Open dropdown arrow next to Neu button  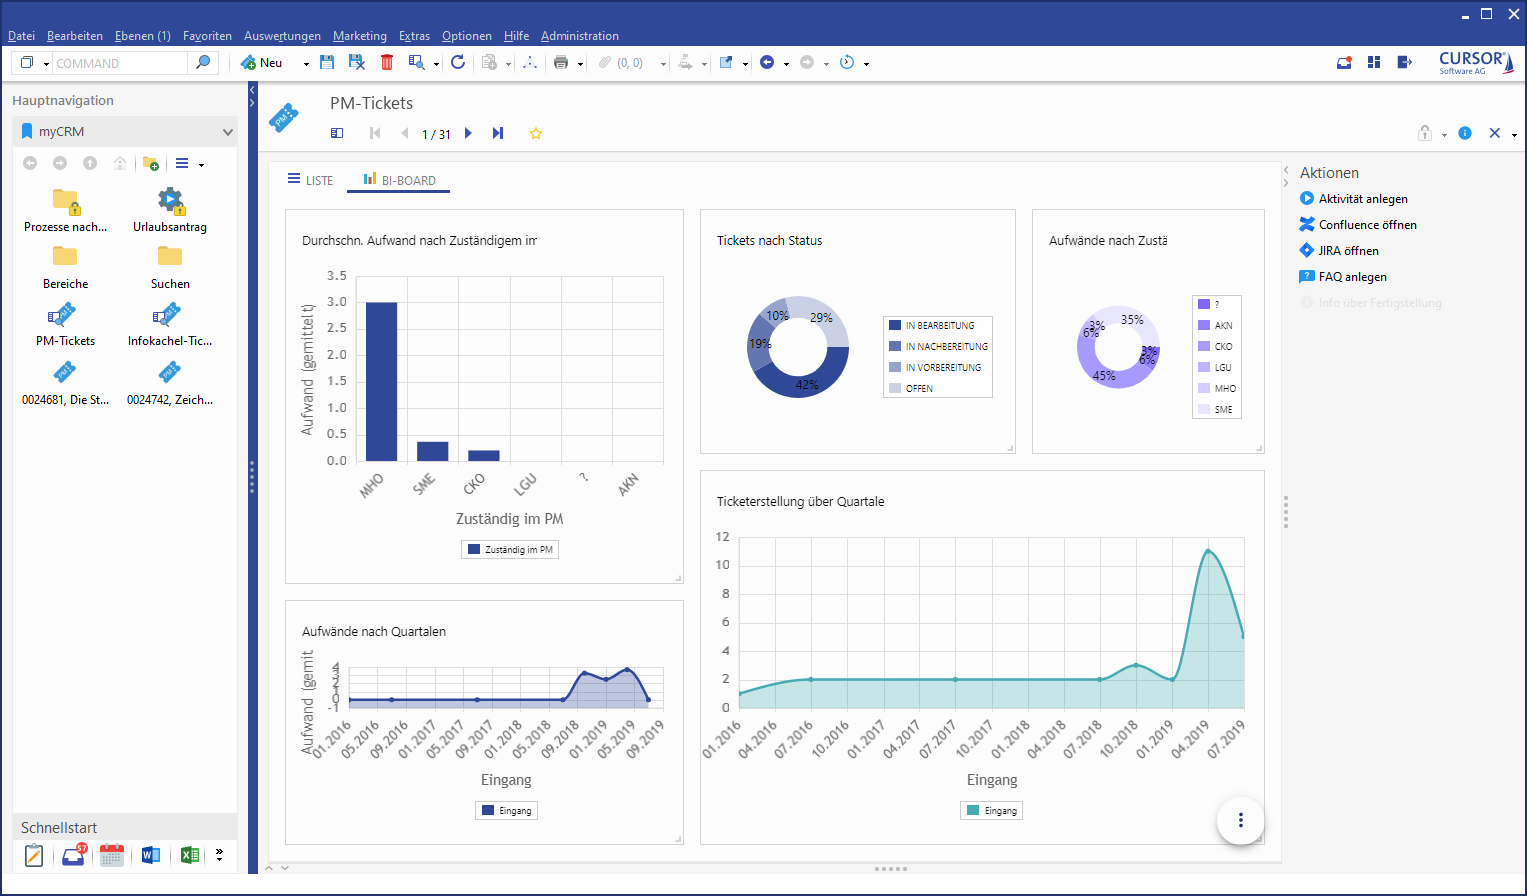pyautogui.click(x=306, y=64)
